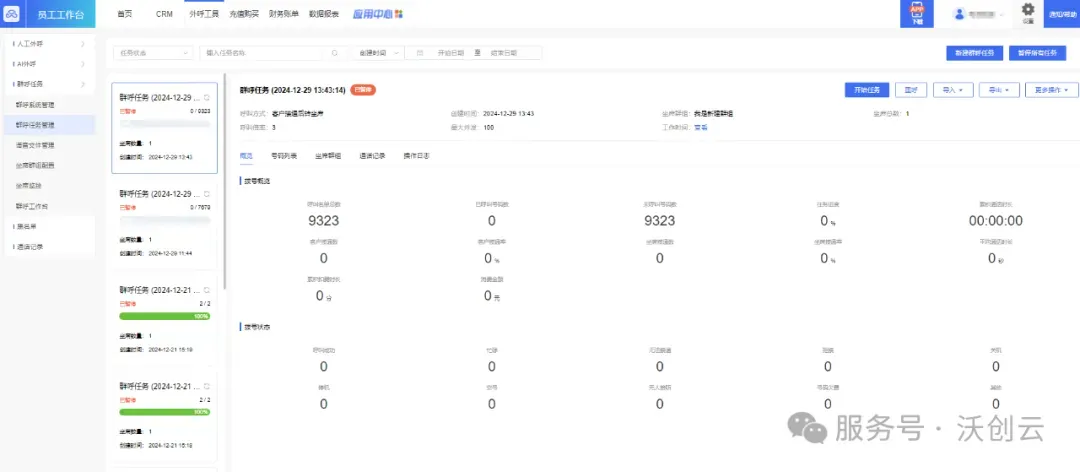Refresh the task card created 2024-12-21 15:19

click(x=207, y=290)
